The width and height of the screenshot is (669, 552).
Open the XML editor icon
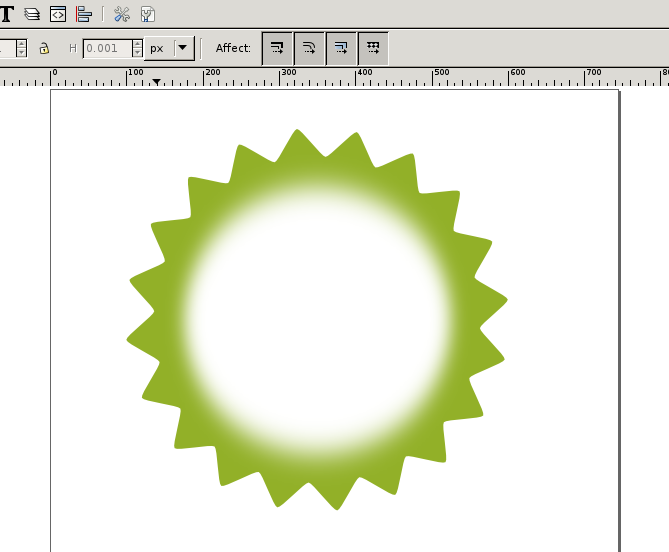click(x=58, y=14)
